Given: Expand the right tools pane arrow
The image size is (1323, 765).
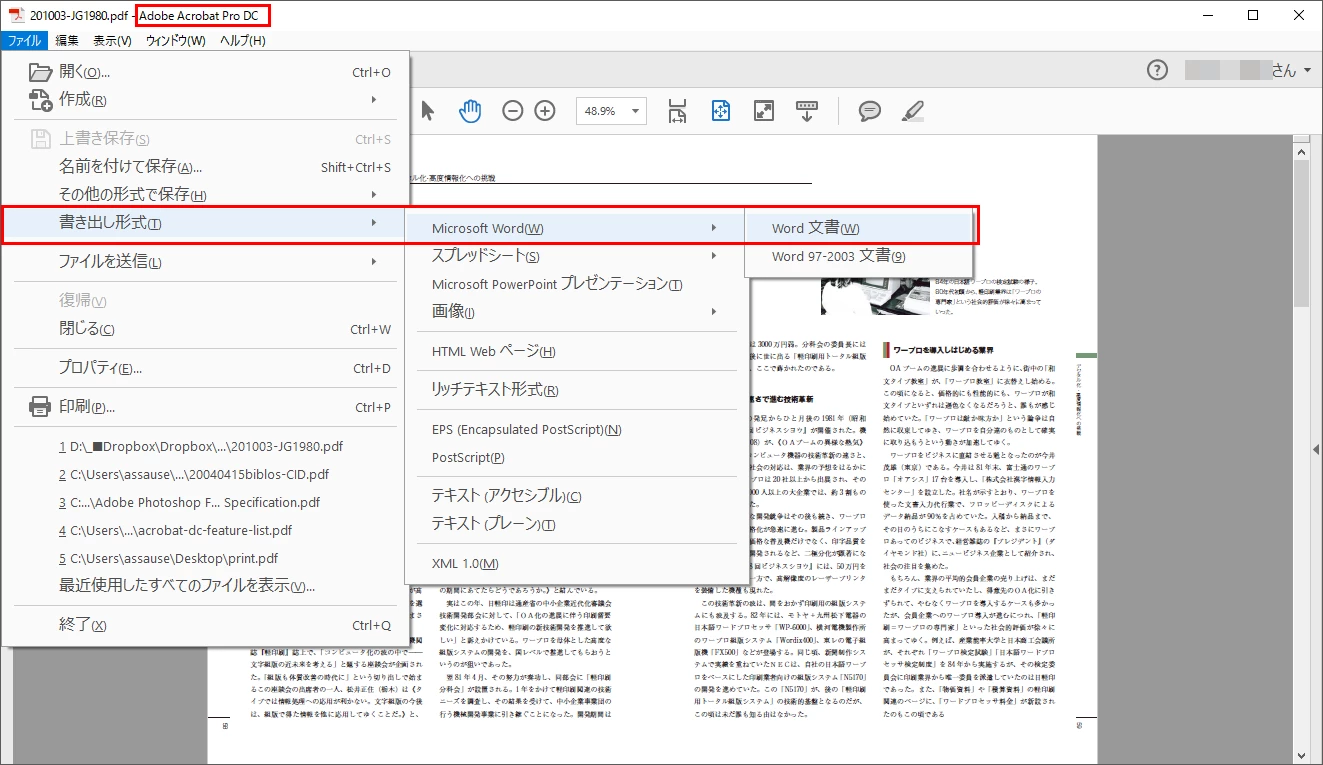Looking at the screenshot, I should point(1316,450).
